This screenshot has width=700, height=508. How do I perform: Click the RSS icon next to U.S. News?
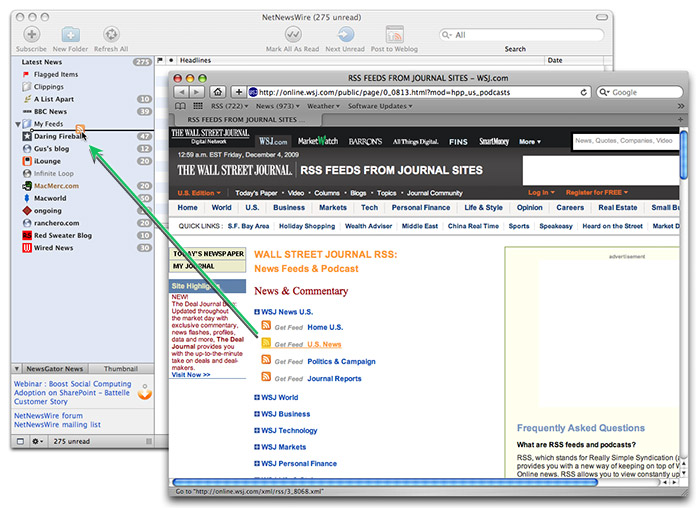coord(267,343)
